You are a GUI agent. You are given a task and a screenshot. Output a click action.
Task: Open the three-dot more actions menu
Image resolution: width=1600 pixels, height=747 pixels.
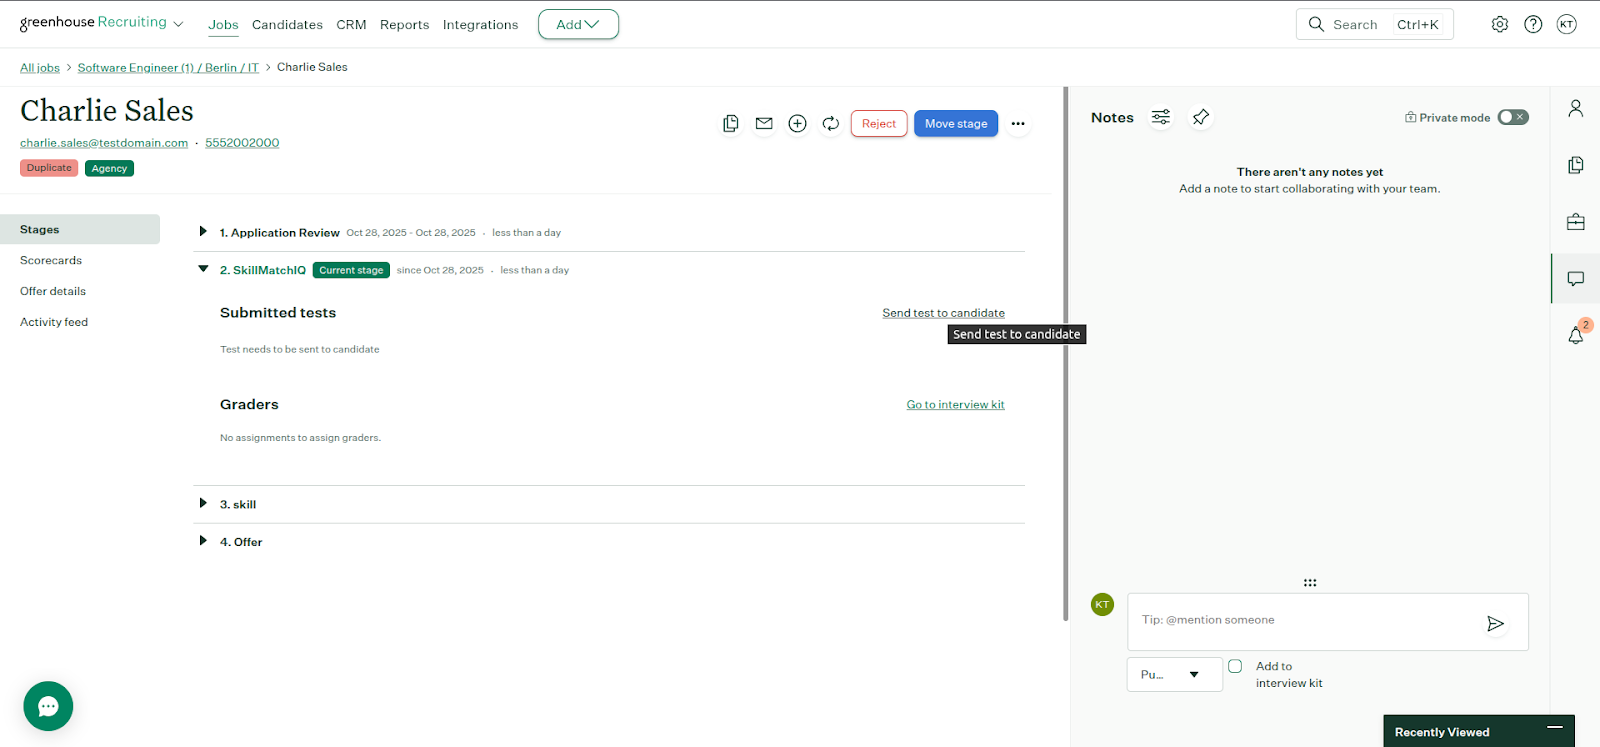pos(1018,124)
